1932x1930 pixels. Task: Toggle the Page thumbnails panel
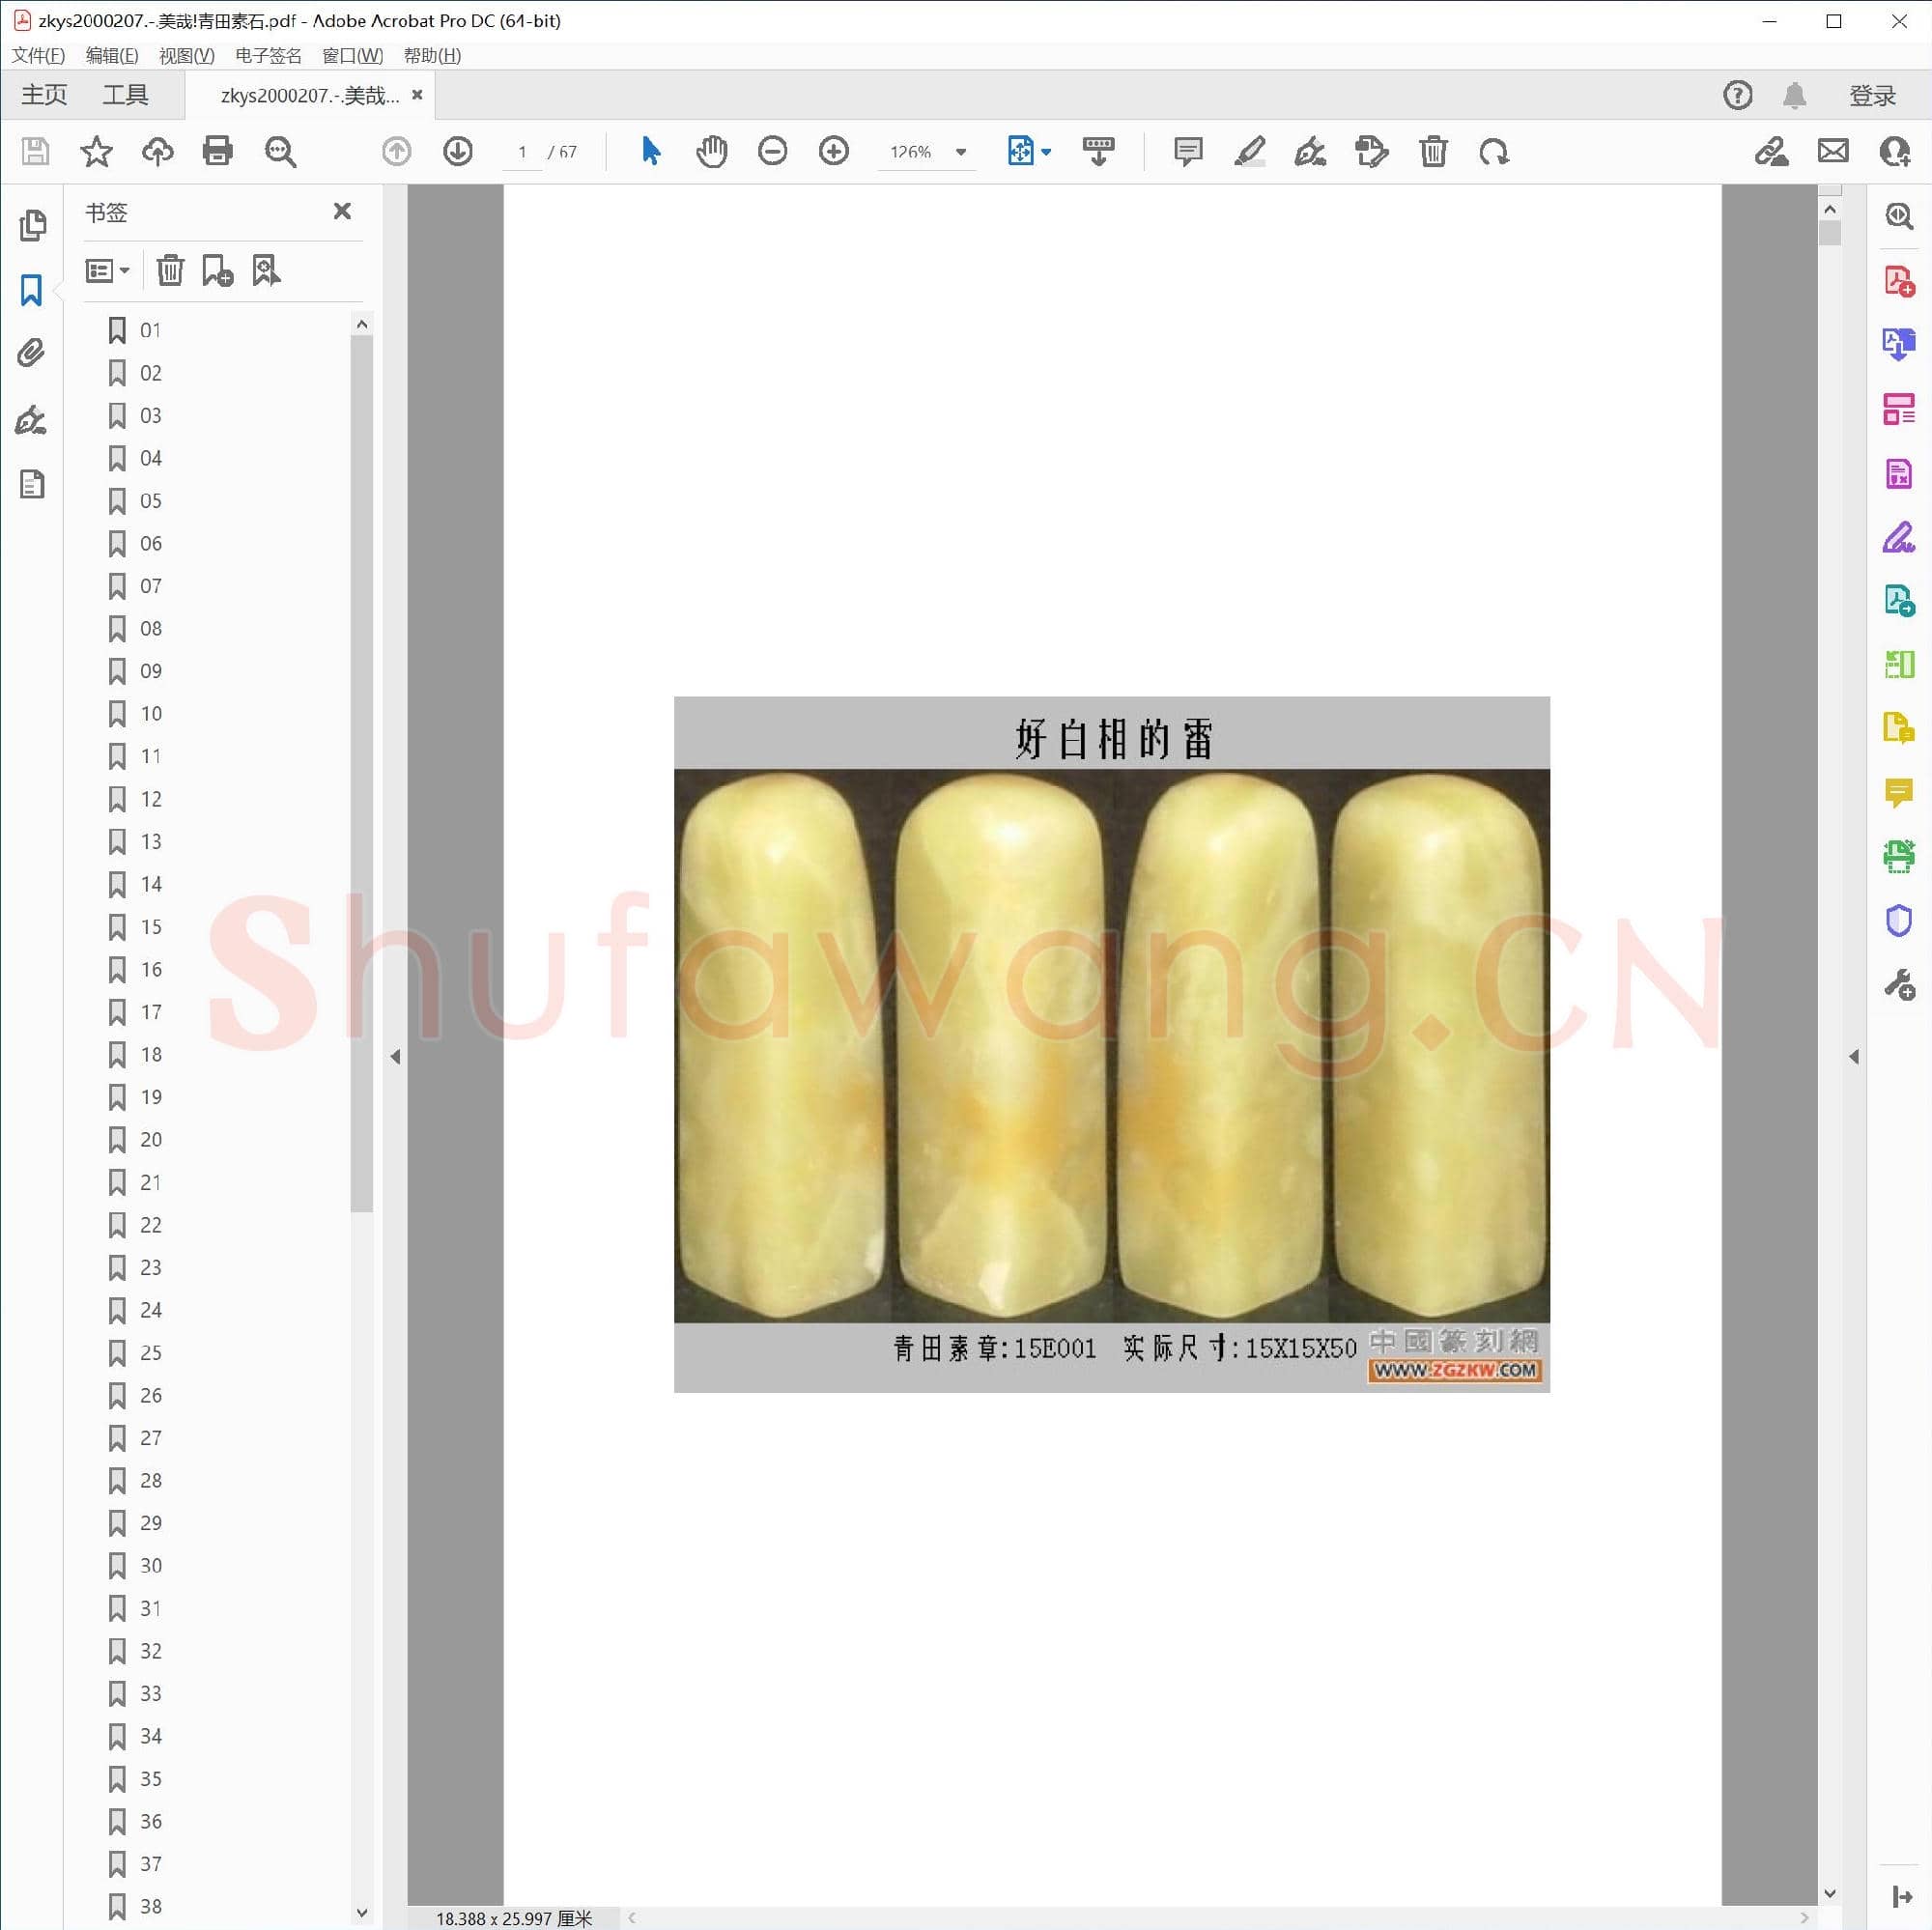[x=32, y=225]
